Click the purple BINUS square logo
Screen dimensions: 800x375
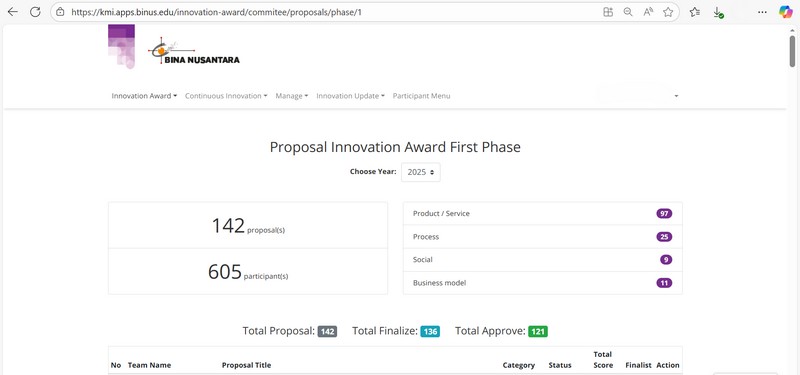(x=121, y=46)
